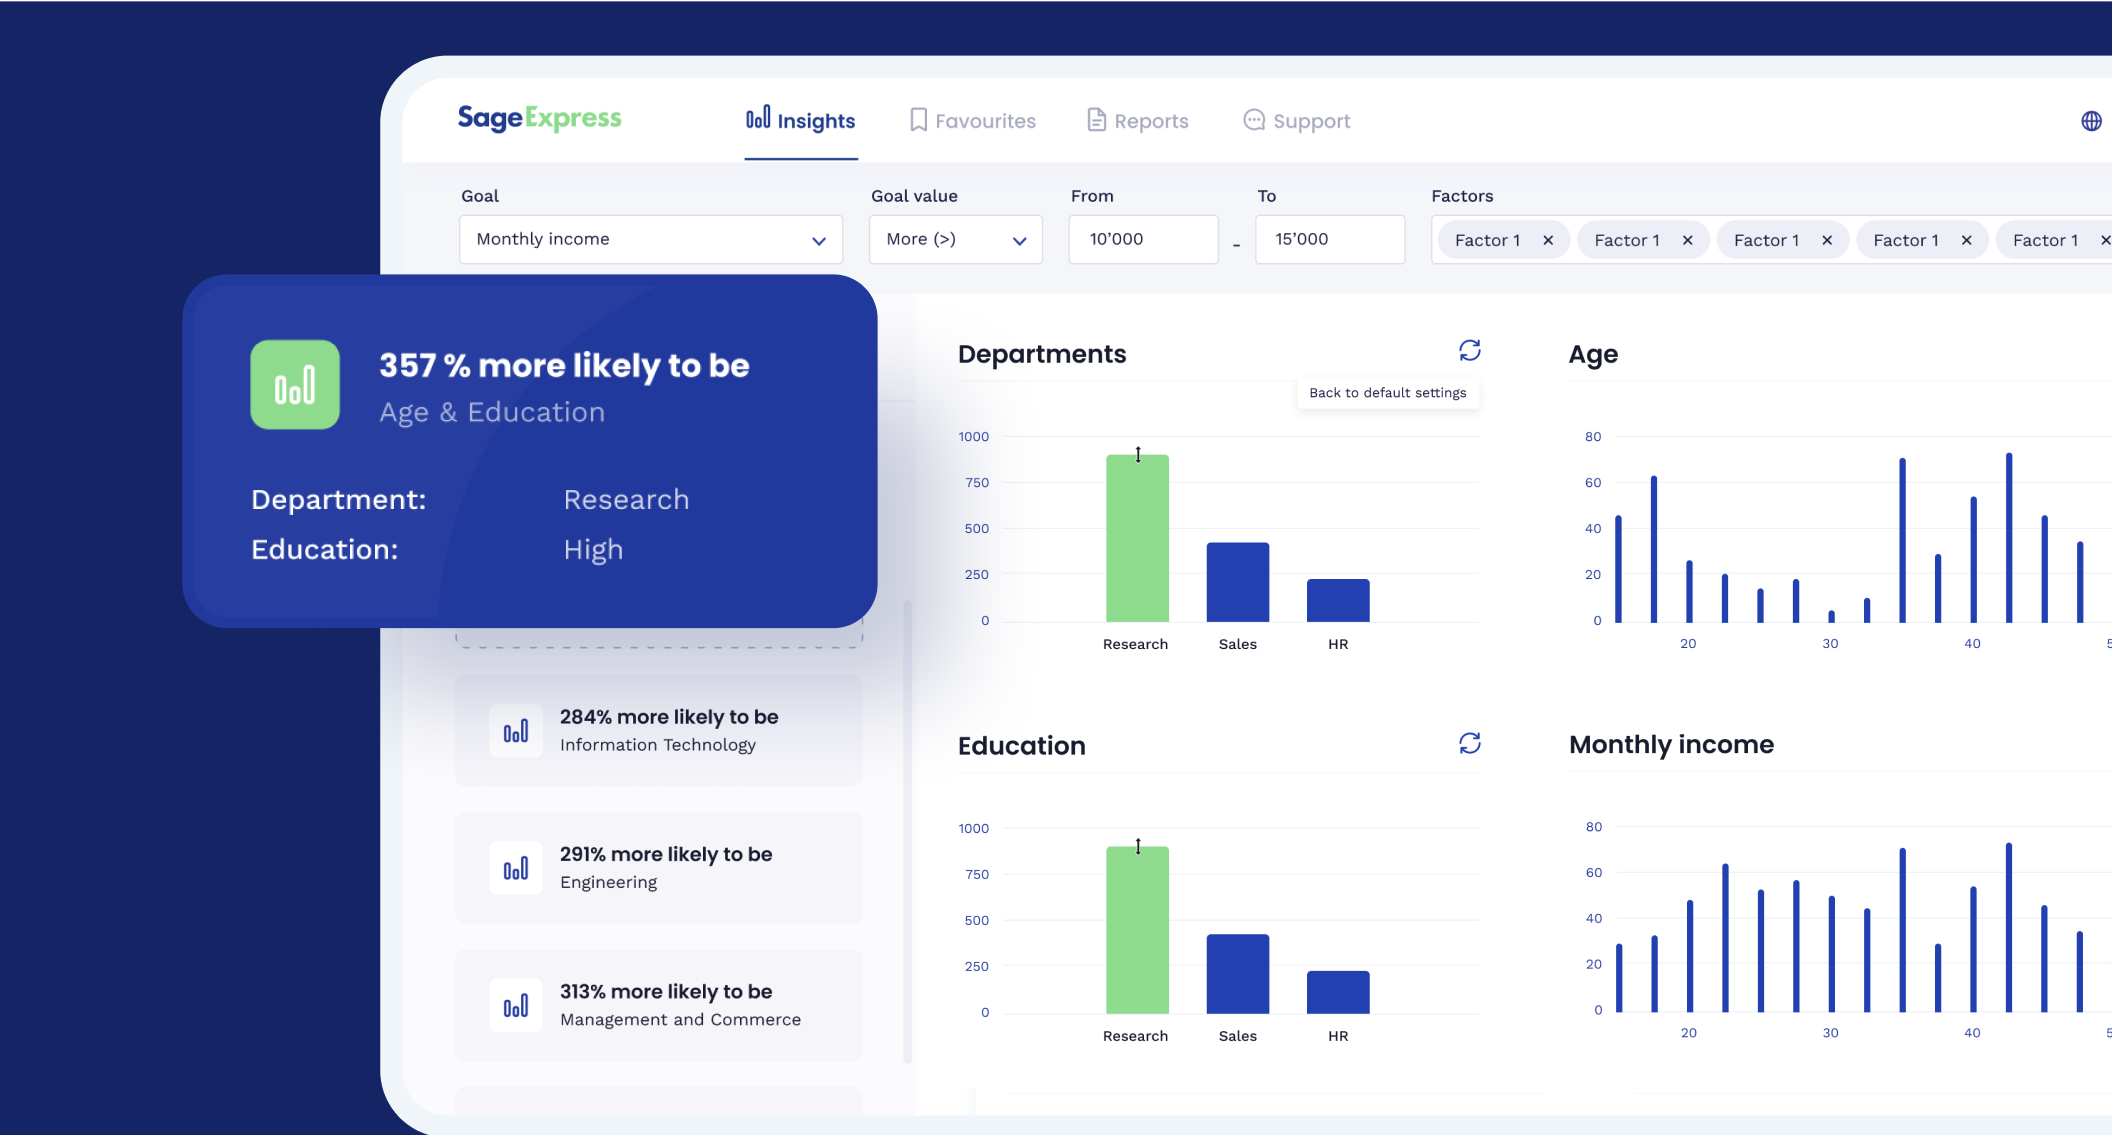This screenshot has width=2112, height=1135.
Task: Remove the second Factor 1 chip
Action: pos(1687,241)
